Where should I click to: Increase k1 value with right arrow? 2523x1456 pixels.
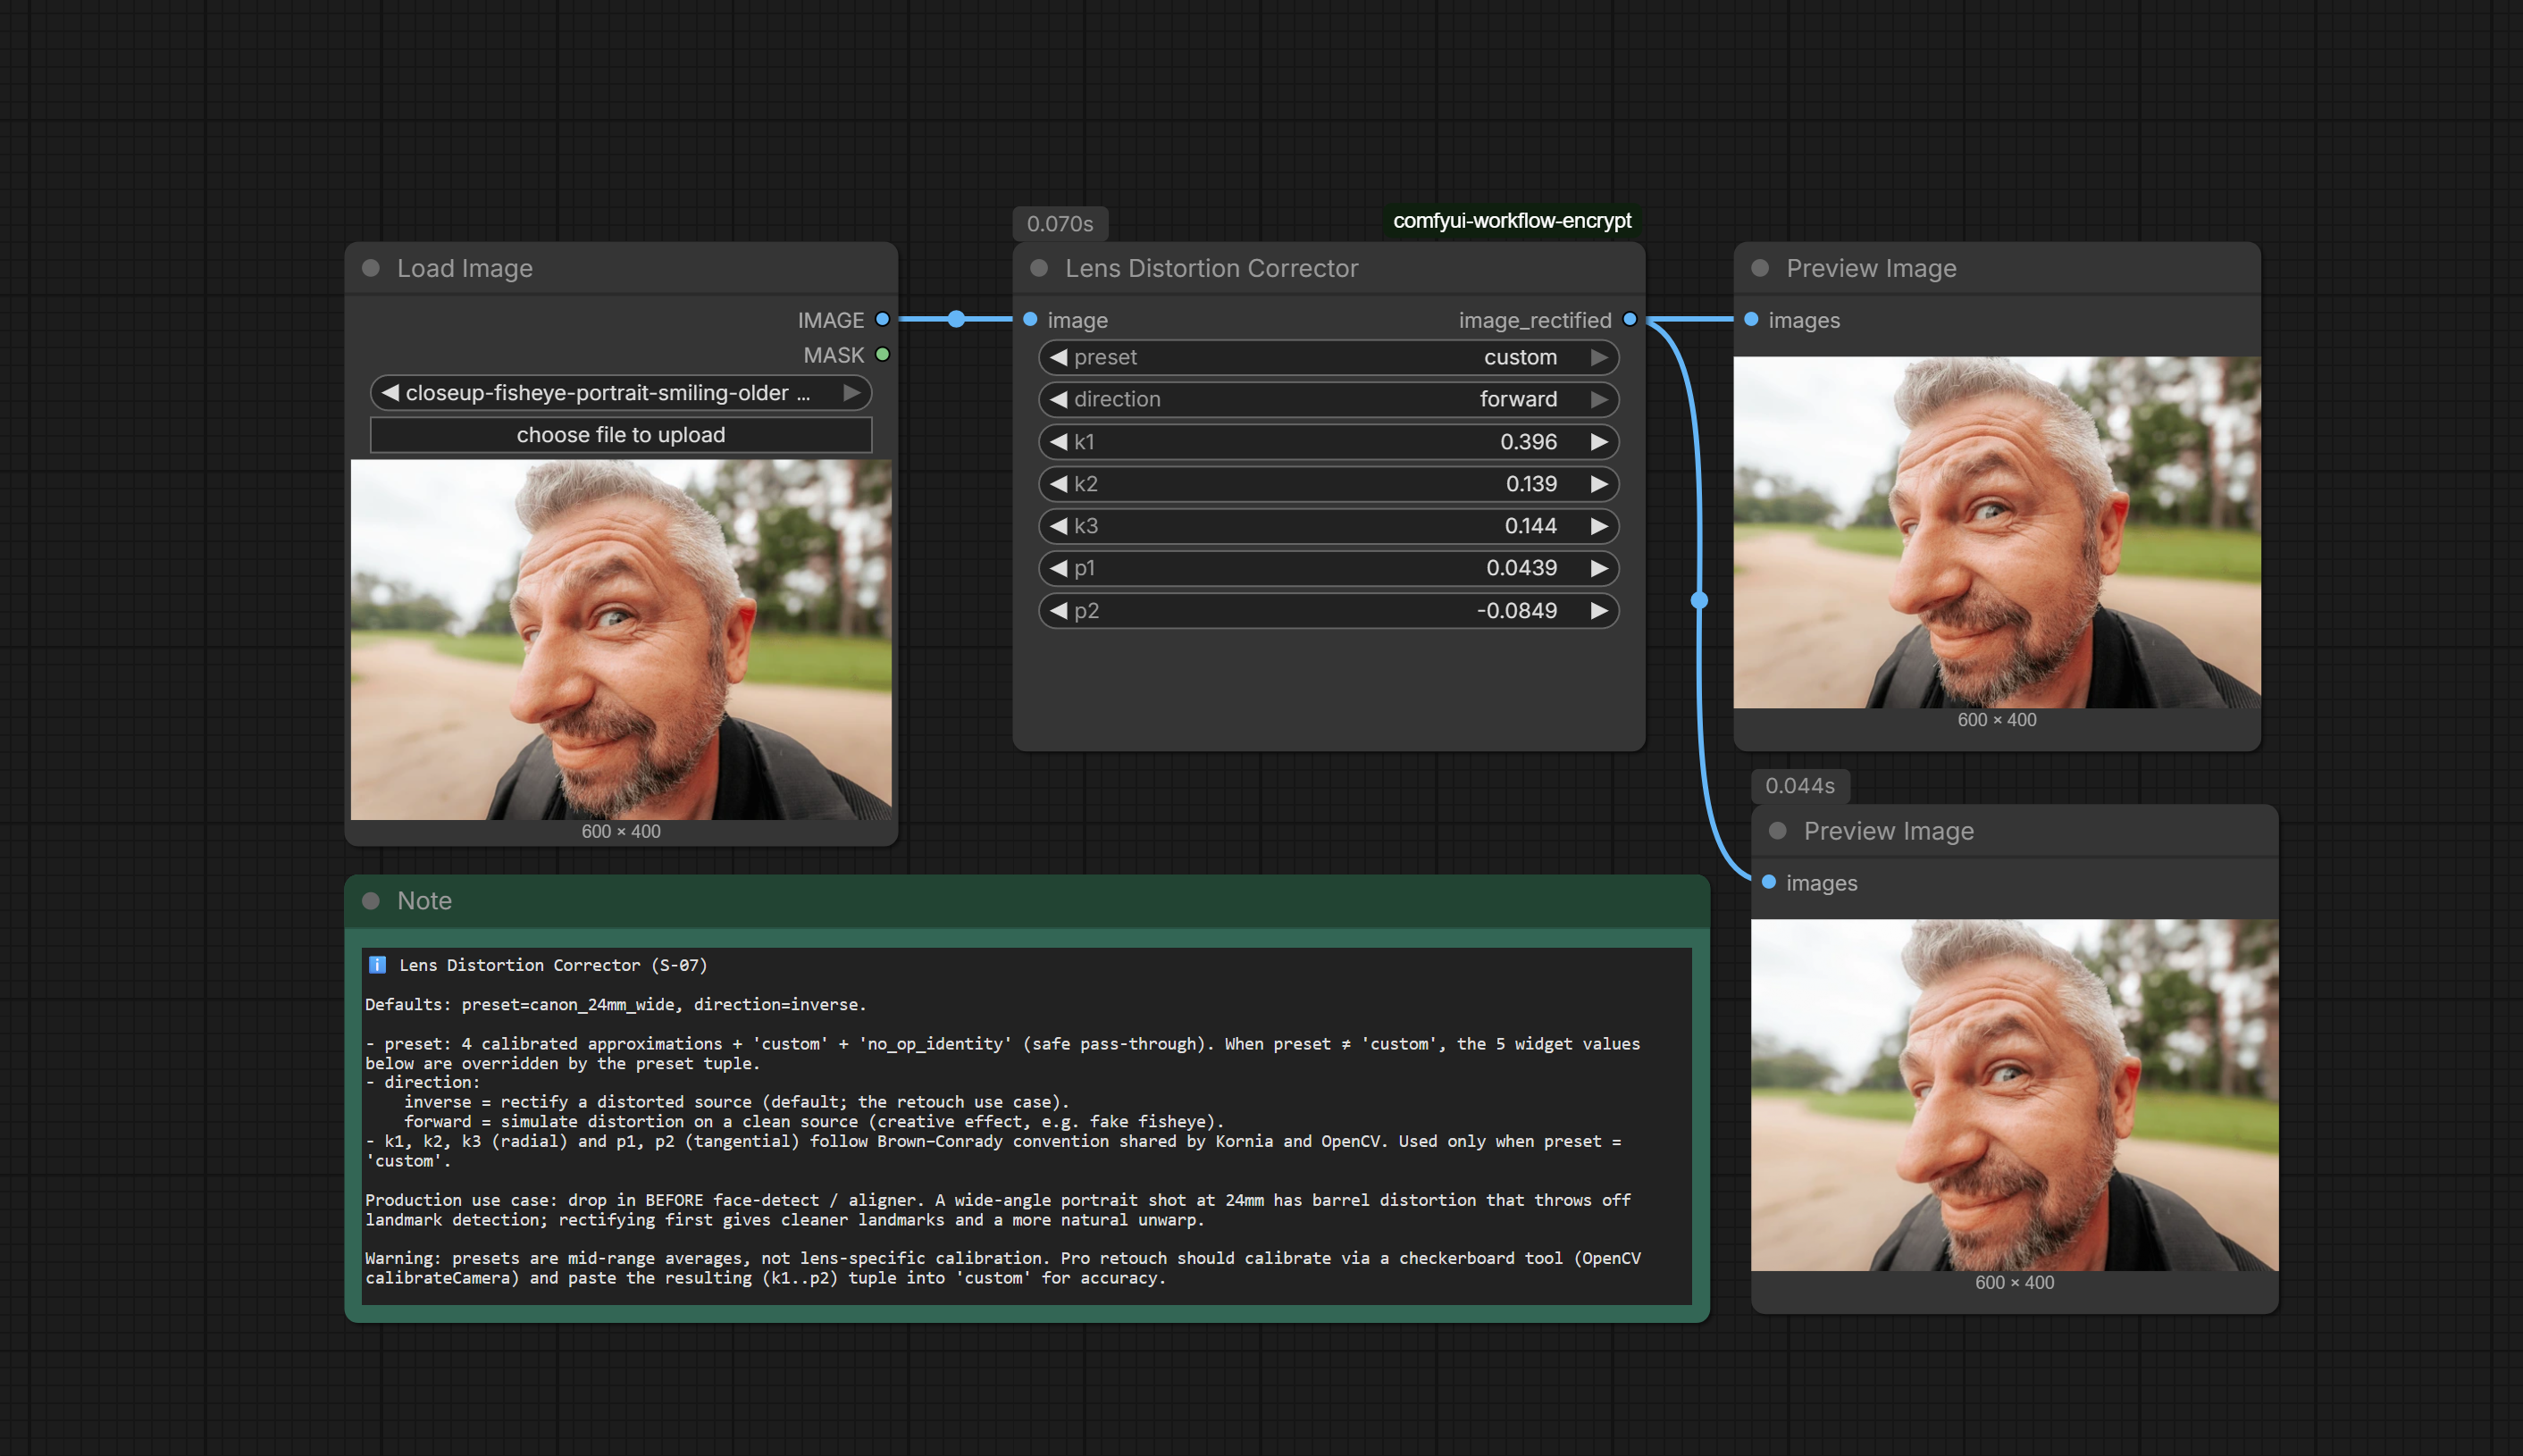click(x=1599, y=442)
